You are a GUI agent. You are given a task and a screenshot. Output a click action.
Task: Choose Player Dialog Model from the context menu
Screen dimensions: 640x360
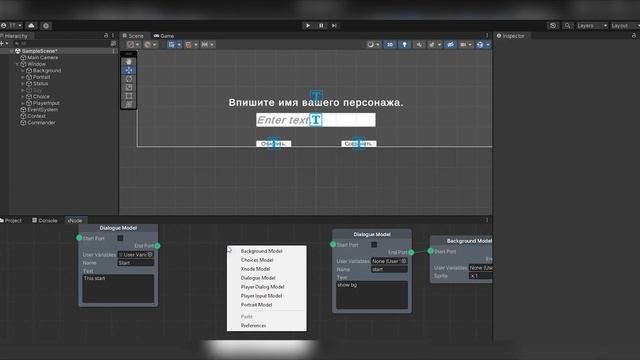[267, 287]
